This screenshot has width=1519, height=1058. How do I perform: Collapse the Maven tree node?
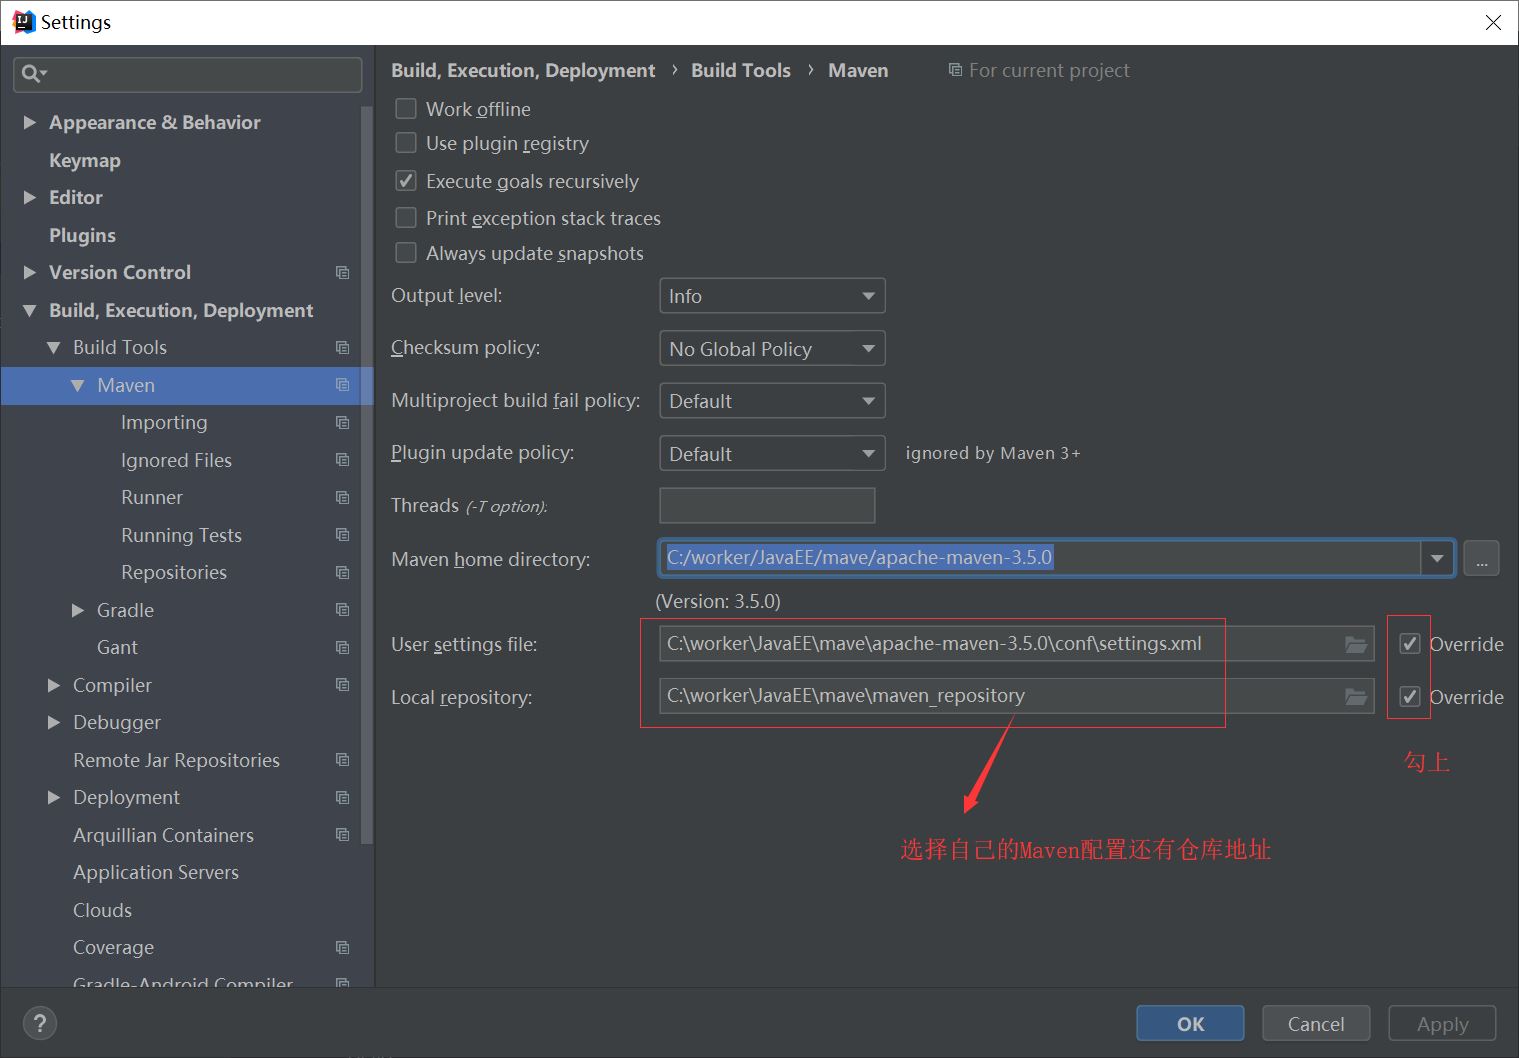coord(78,385)
